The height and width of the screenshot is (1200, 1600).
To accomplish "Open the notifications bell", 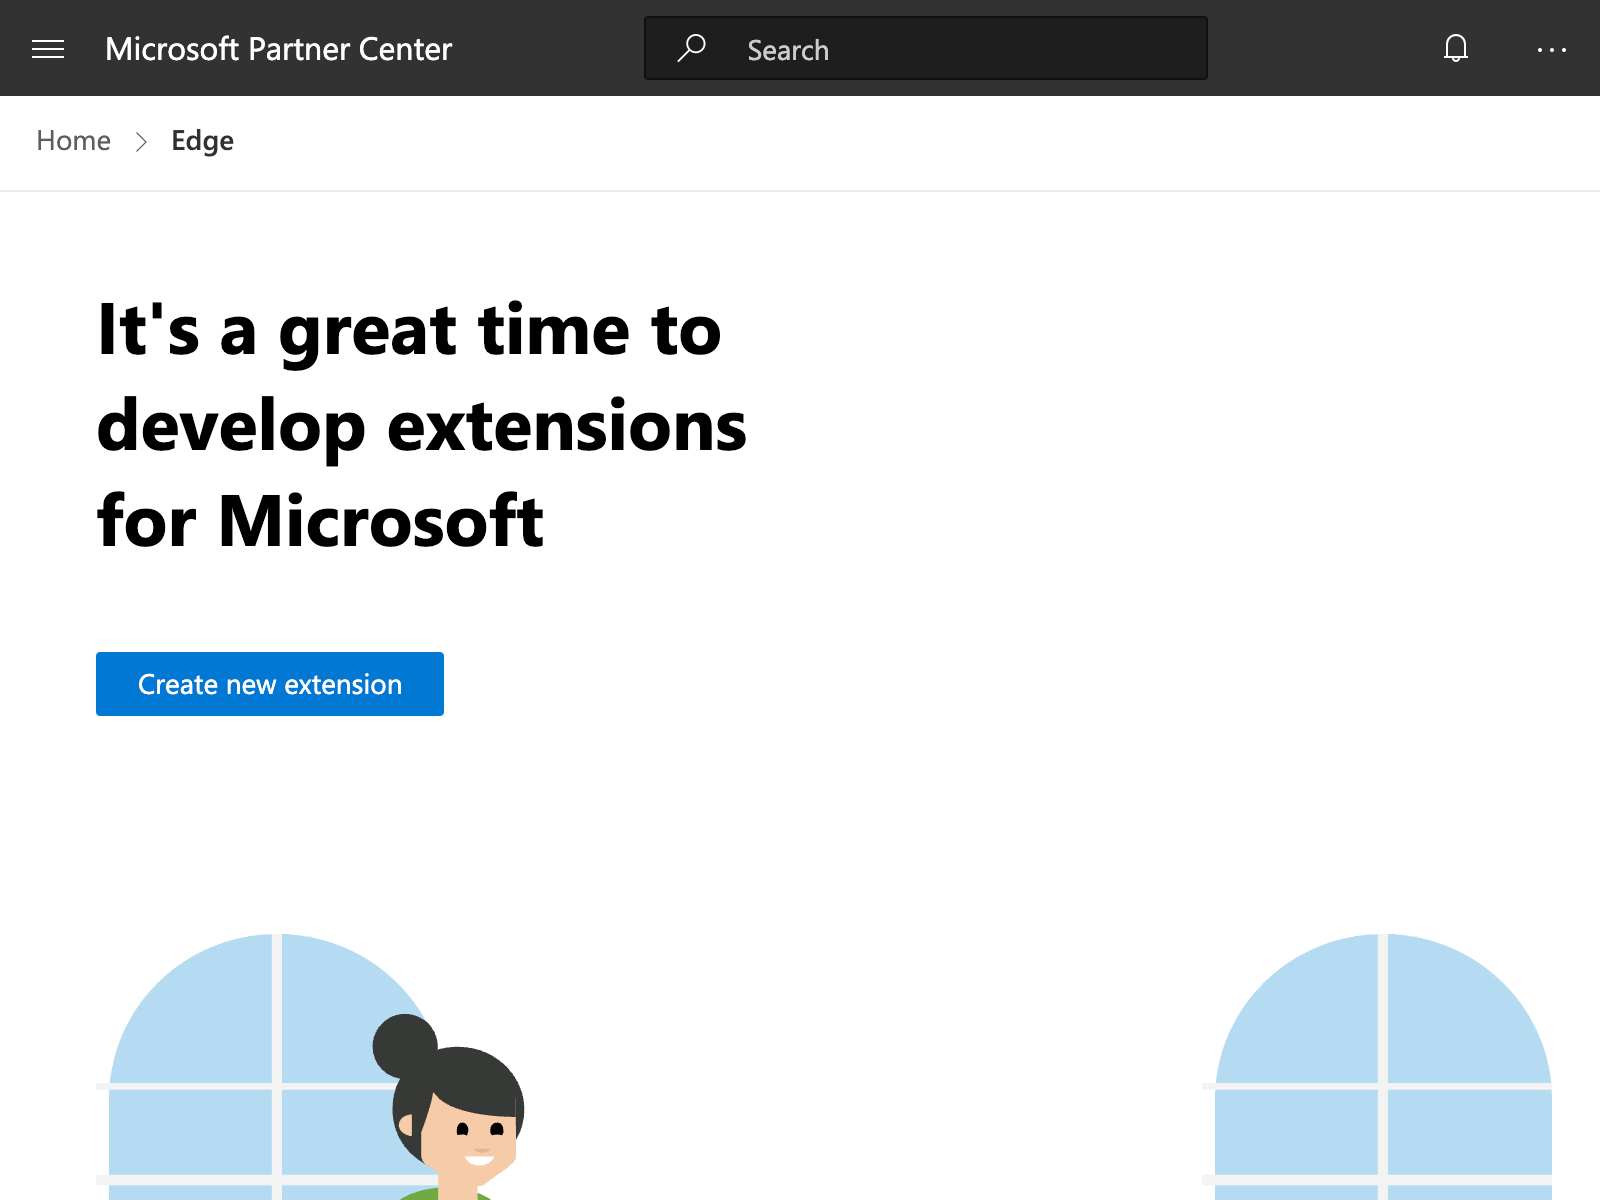I will click(1456, 48).
